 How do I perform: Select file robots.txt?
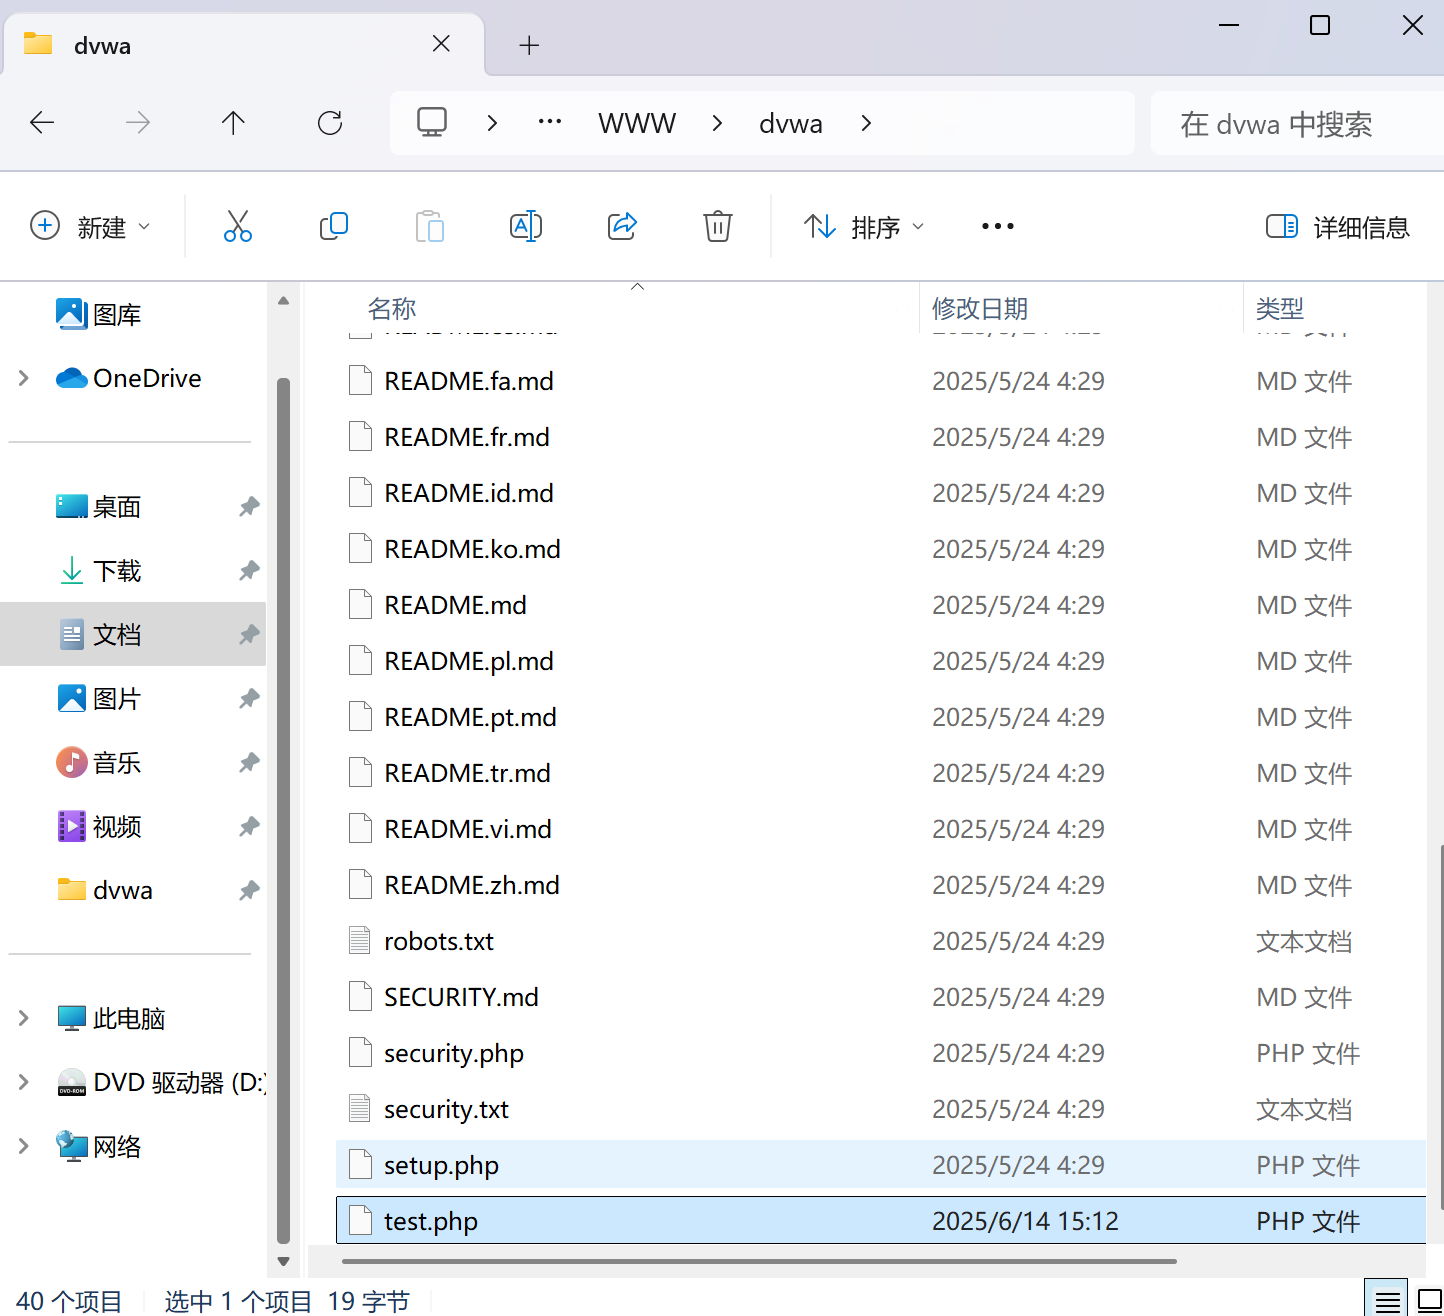click(x=881, y=941)
